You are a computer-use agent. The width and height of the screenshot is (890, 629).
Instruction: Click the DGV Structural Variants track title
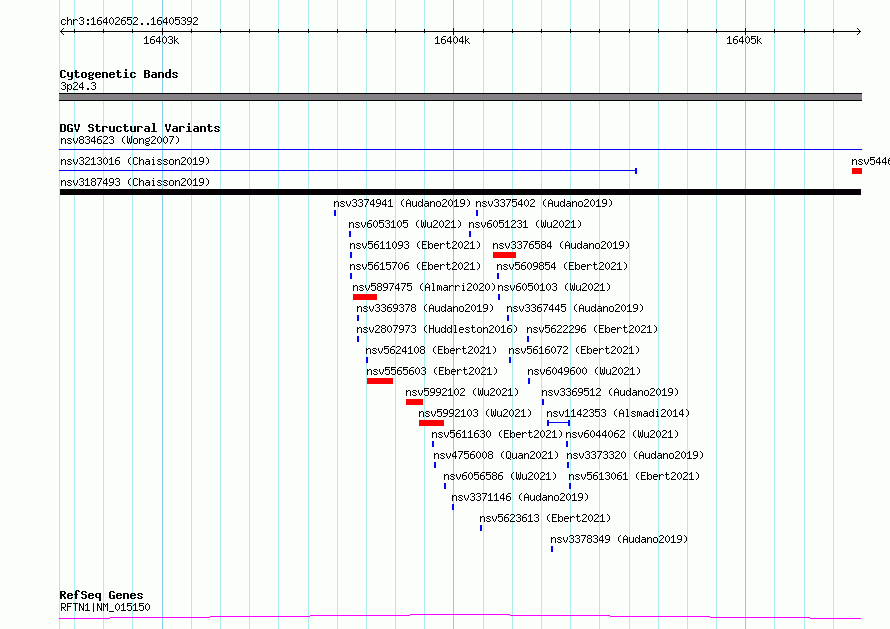coord(140,128)
